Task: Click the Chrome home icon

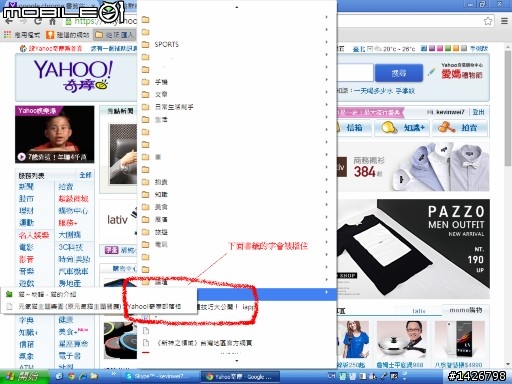Action: (x=52, y=22)
